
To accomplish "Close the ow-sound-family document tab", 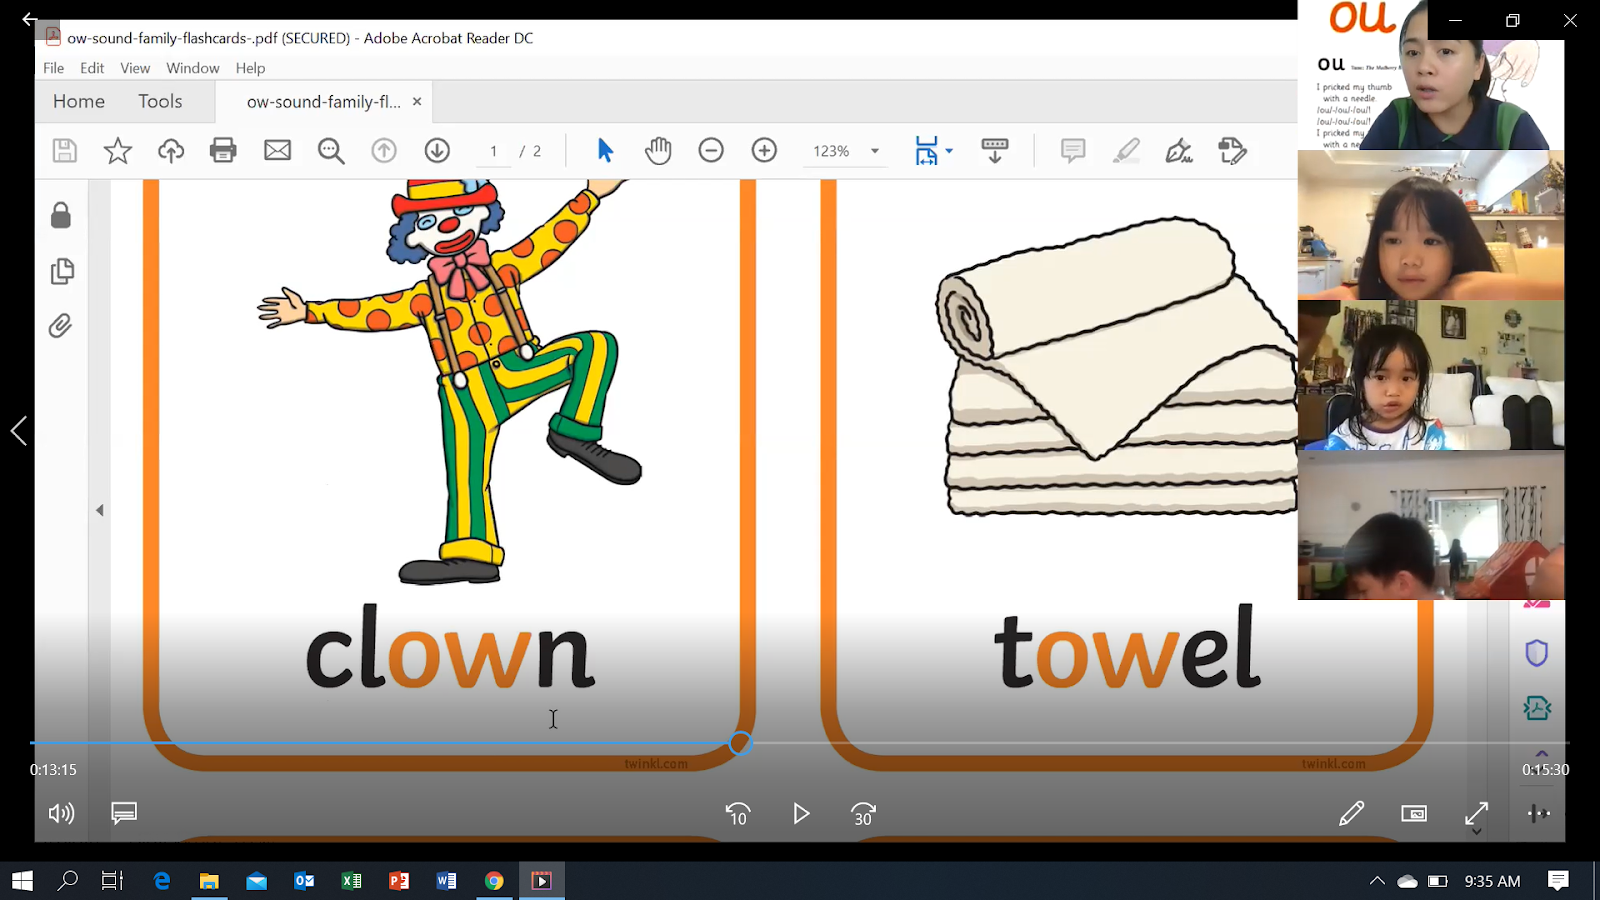I will pos(417,101).
